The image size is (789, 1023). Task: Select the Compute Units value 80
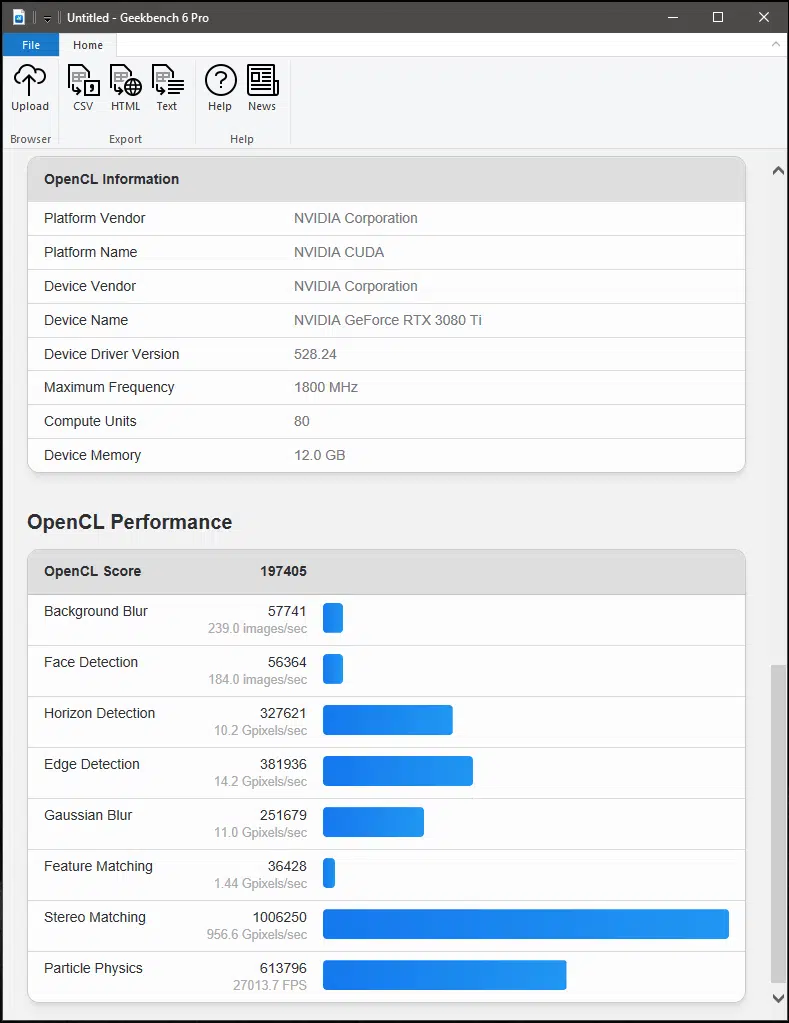(302, 421)
